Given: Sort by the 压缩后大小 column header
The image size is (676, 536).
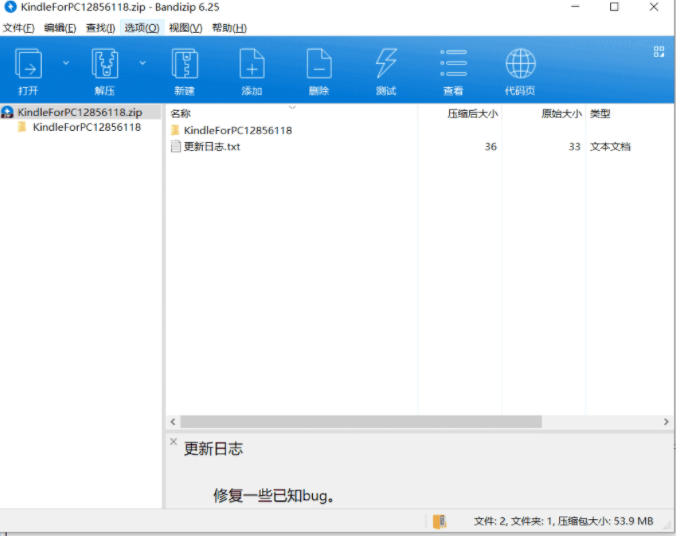Looking at the screenshot, I should tap(459, 113).
